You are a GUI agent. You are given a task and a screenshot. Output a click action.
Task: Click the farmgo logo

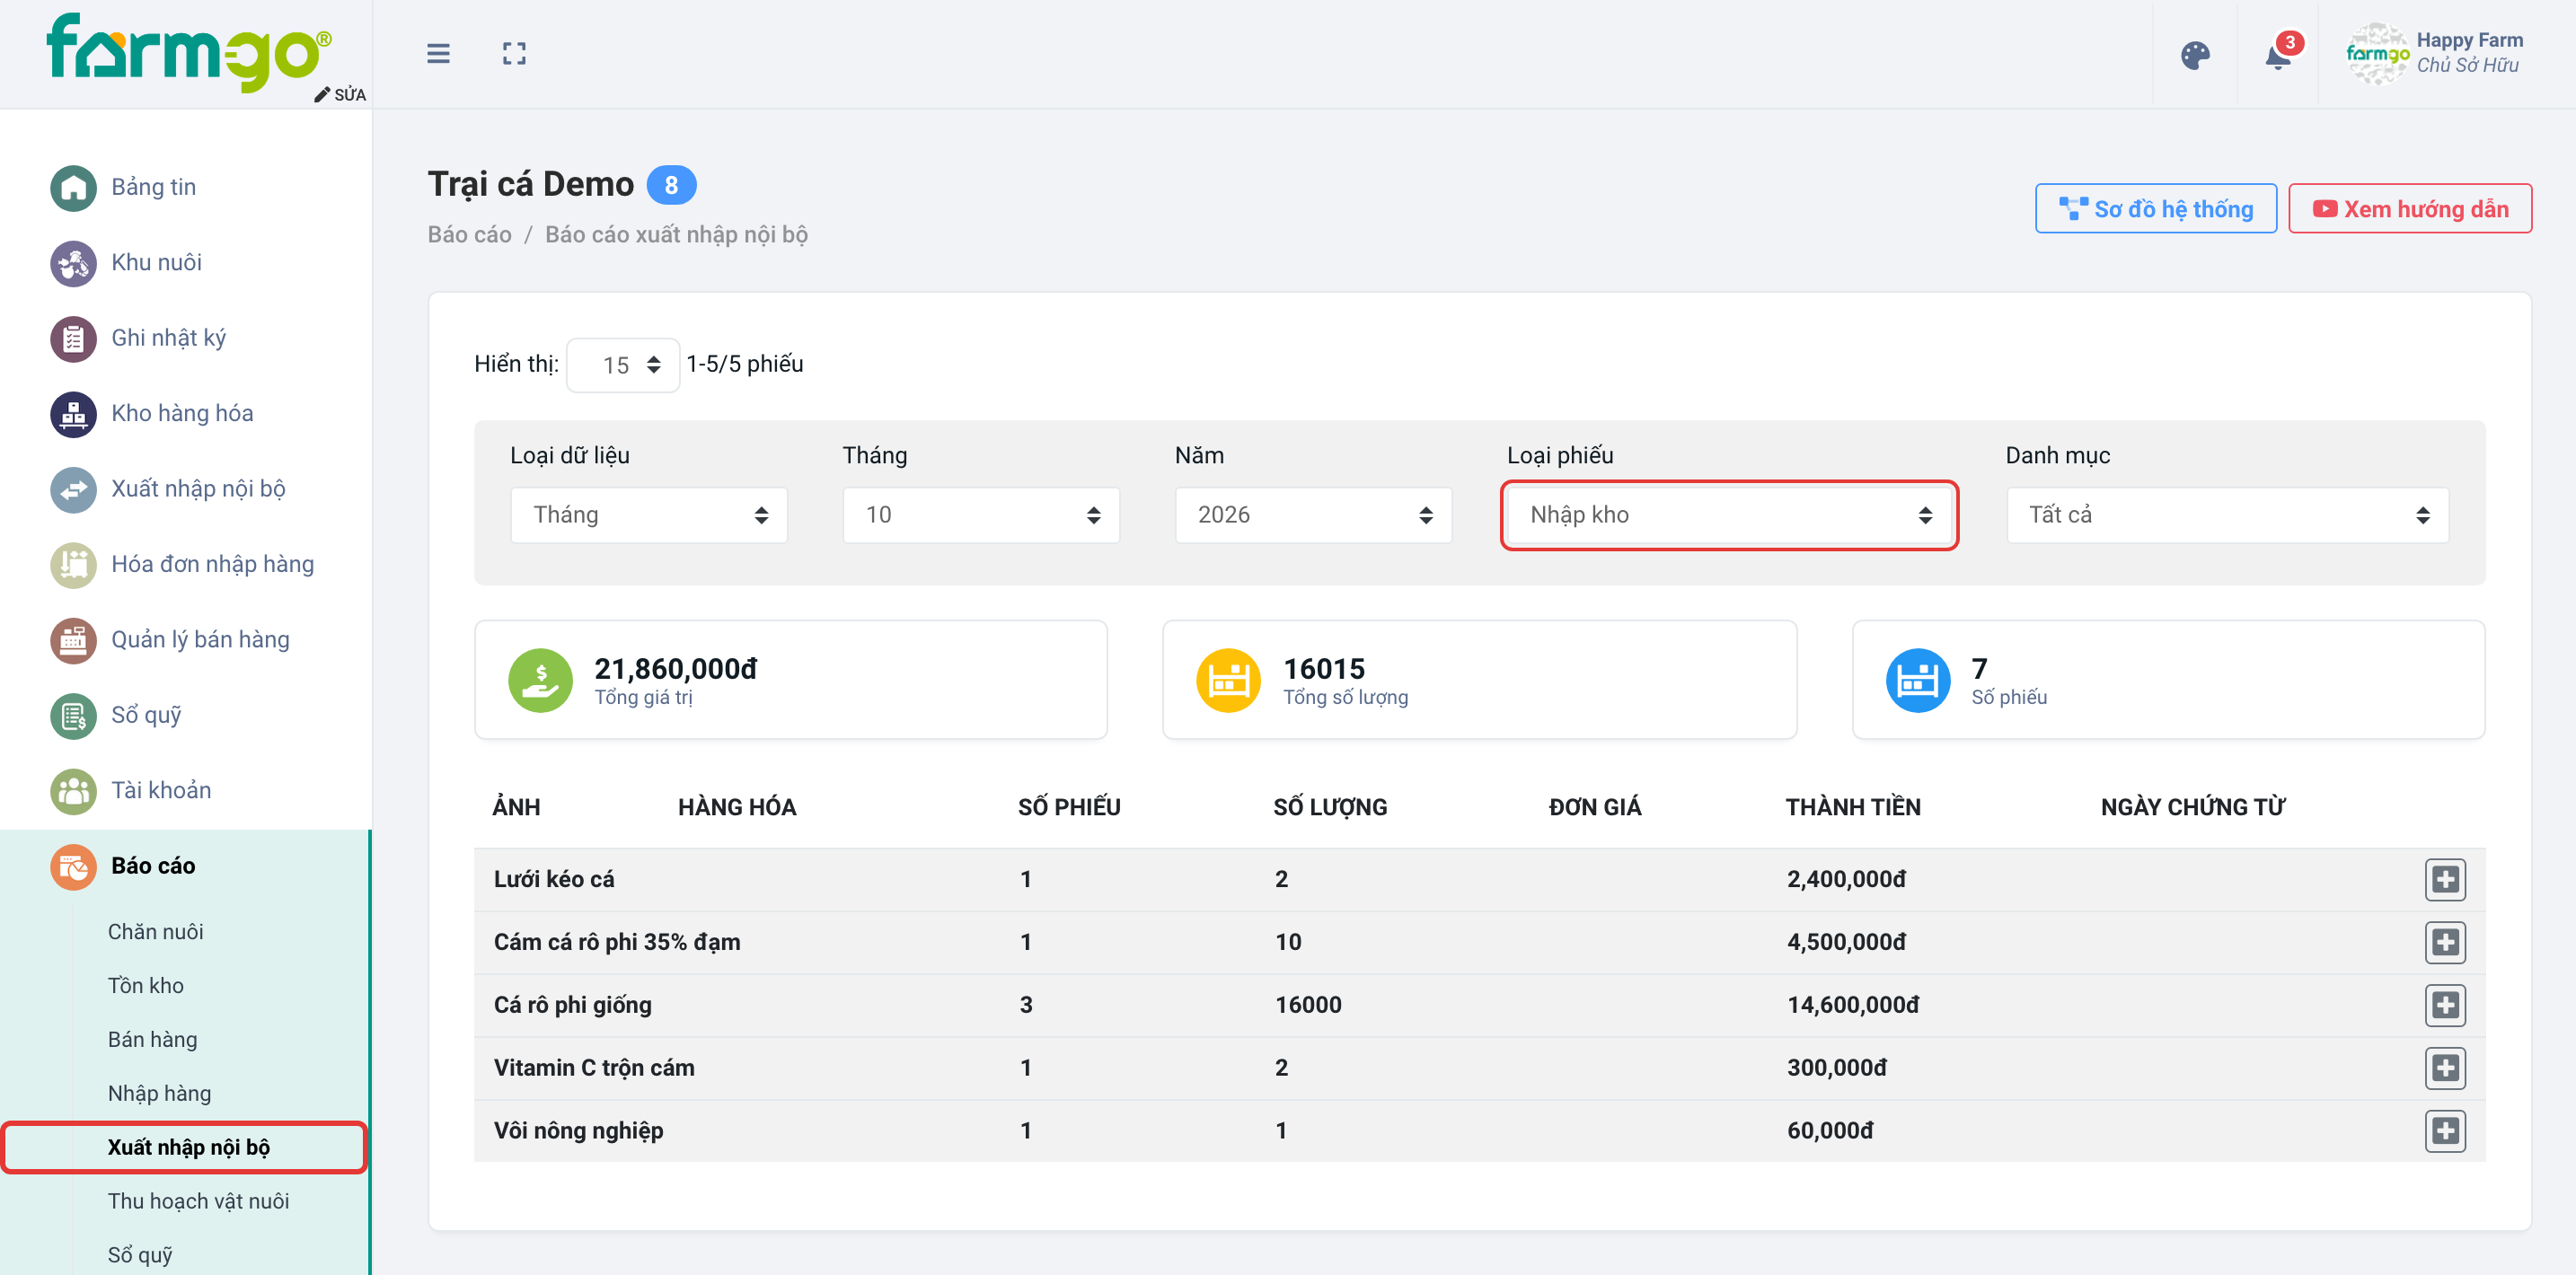pos(188,52)
